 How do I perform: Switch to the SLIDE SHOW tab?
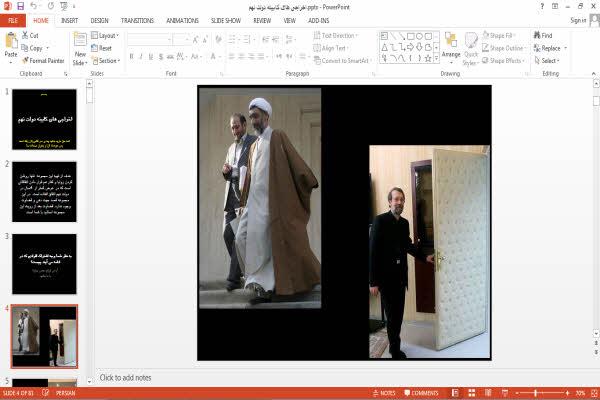pos(226,20)
